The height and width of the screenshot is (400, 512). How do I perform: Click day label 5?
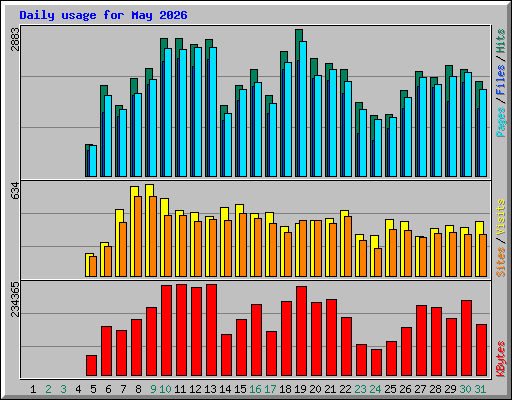point(93,389)
